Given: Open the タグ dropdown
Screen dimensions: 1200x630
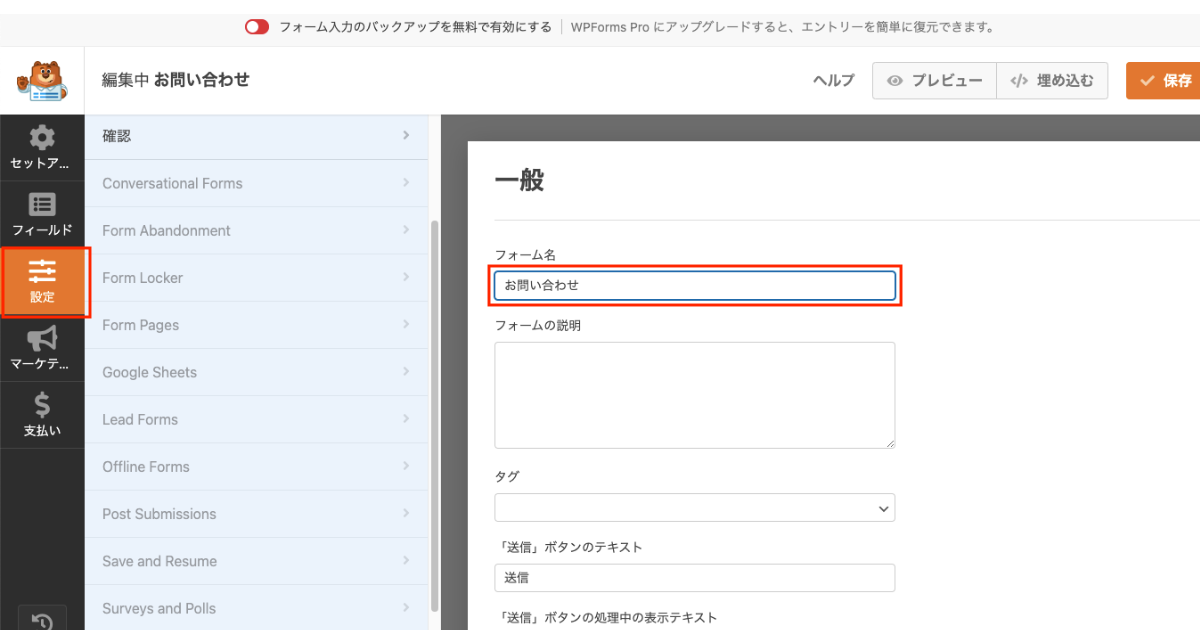Looking at the screenshot, I should coord(694,508).
